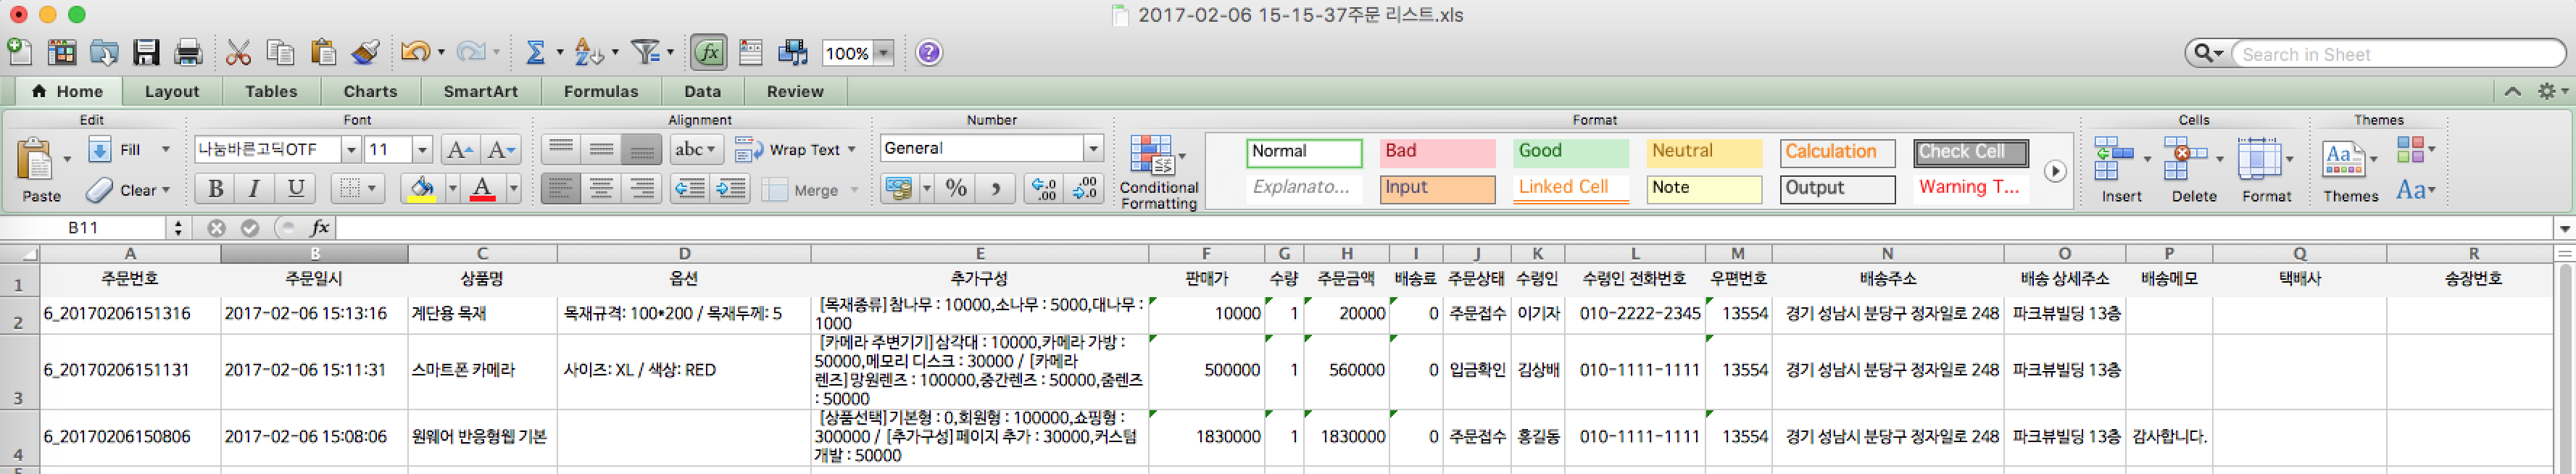Open the Charts ribbon tab

(370, 91)
